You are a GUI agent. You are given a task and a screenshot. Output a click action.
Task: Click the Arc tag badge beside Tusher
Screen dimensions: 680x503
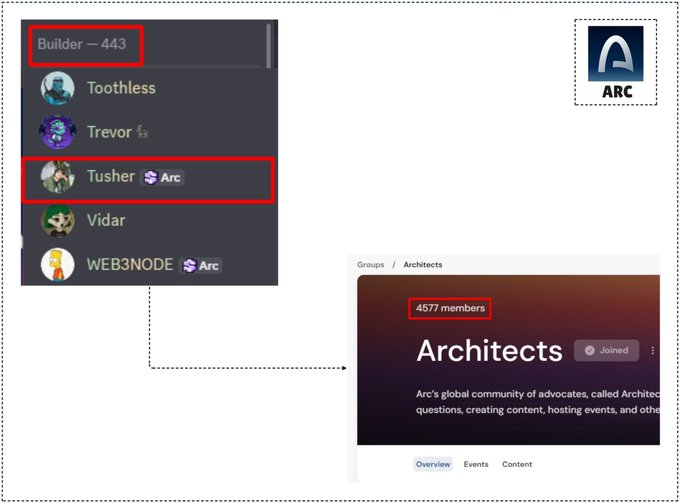[163, 177]
